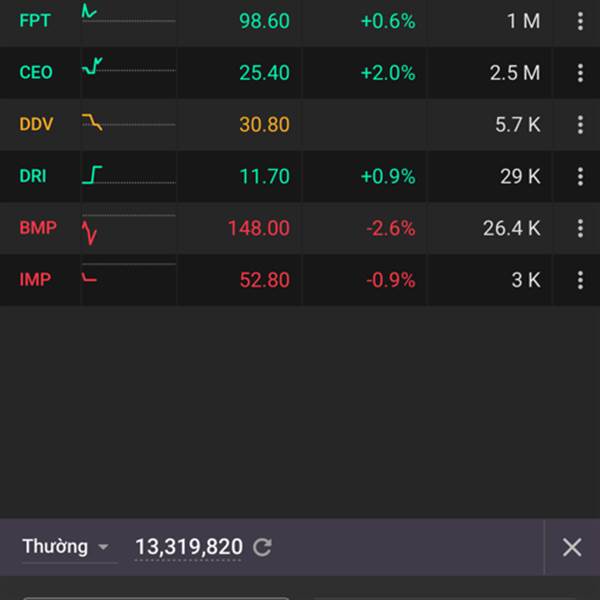Viewport: 600px width, 600px height.
Task: View the CEO sparkline chart
Action: (128, 69)
